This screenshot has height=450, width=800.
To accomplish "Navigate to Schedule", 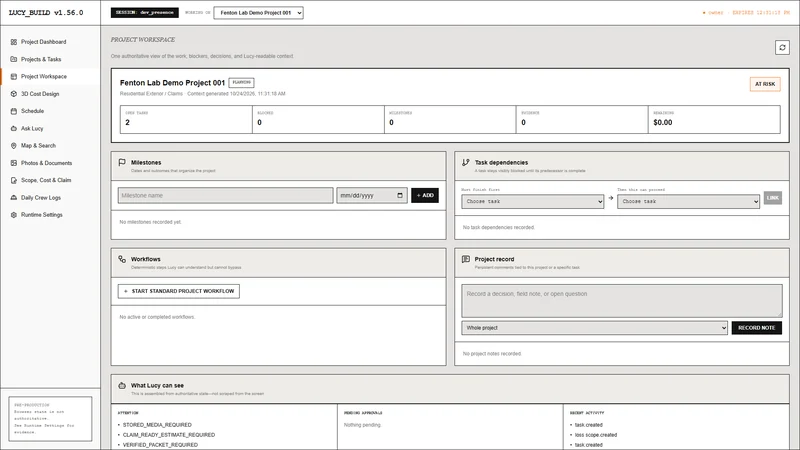I will click(x=32, y=111).
